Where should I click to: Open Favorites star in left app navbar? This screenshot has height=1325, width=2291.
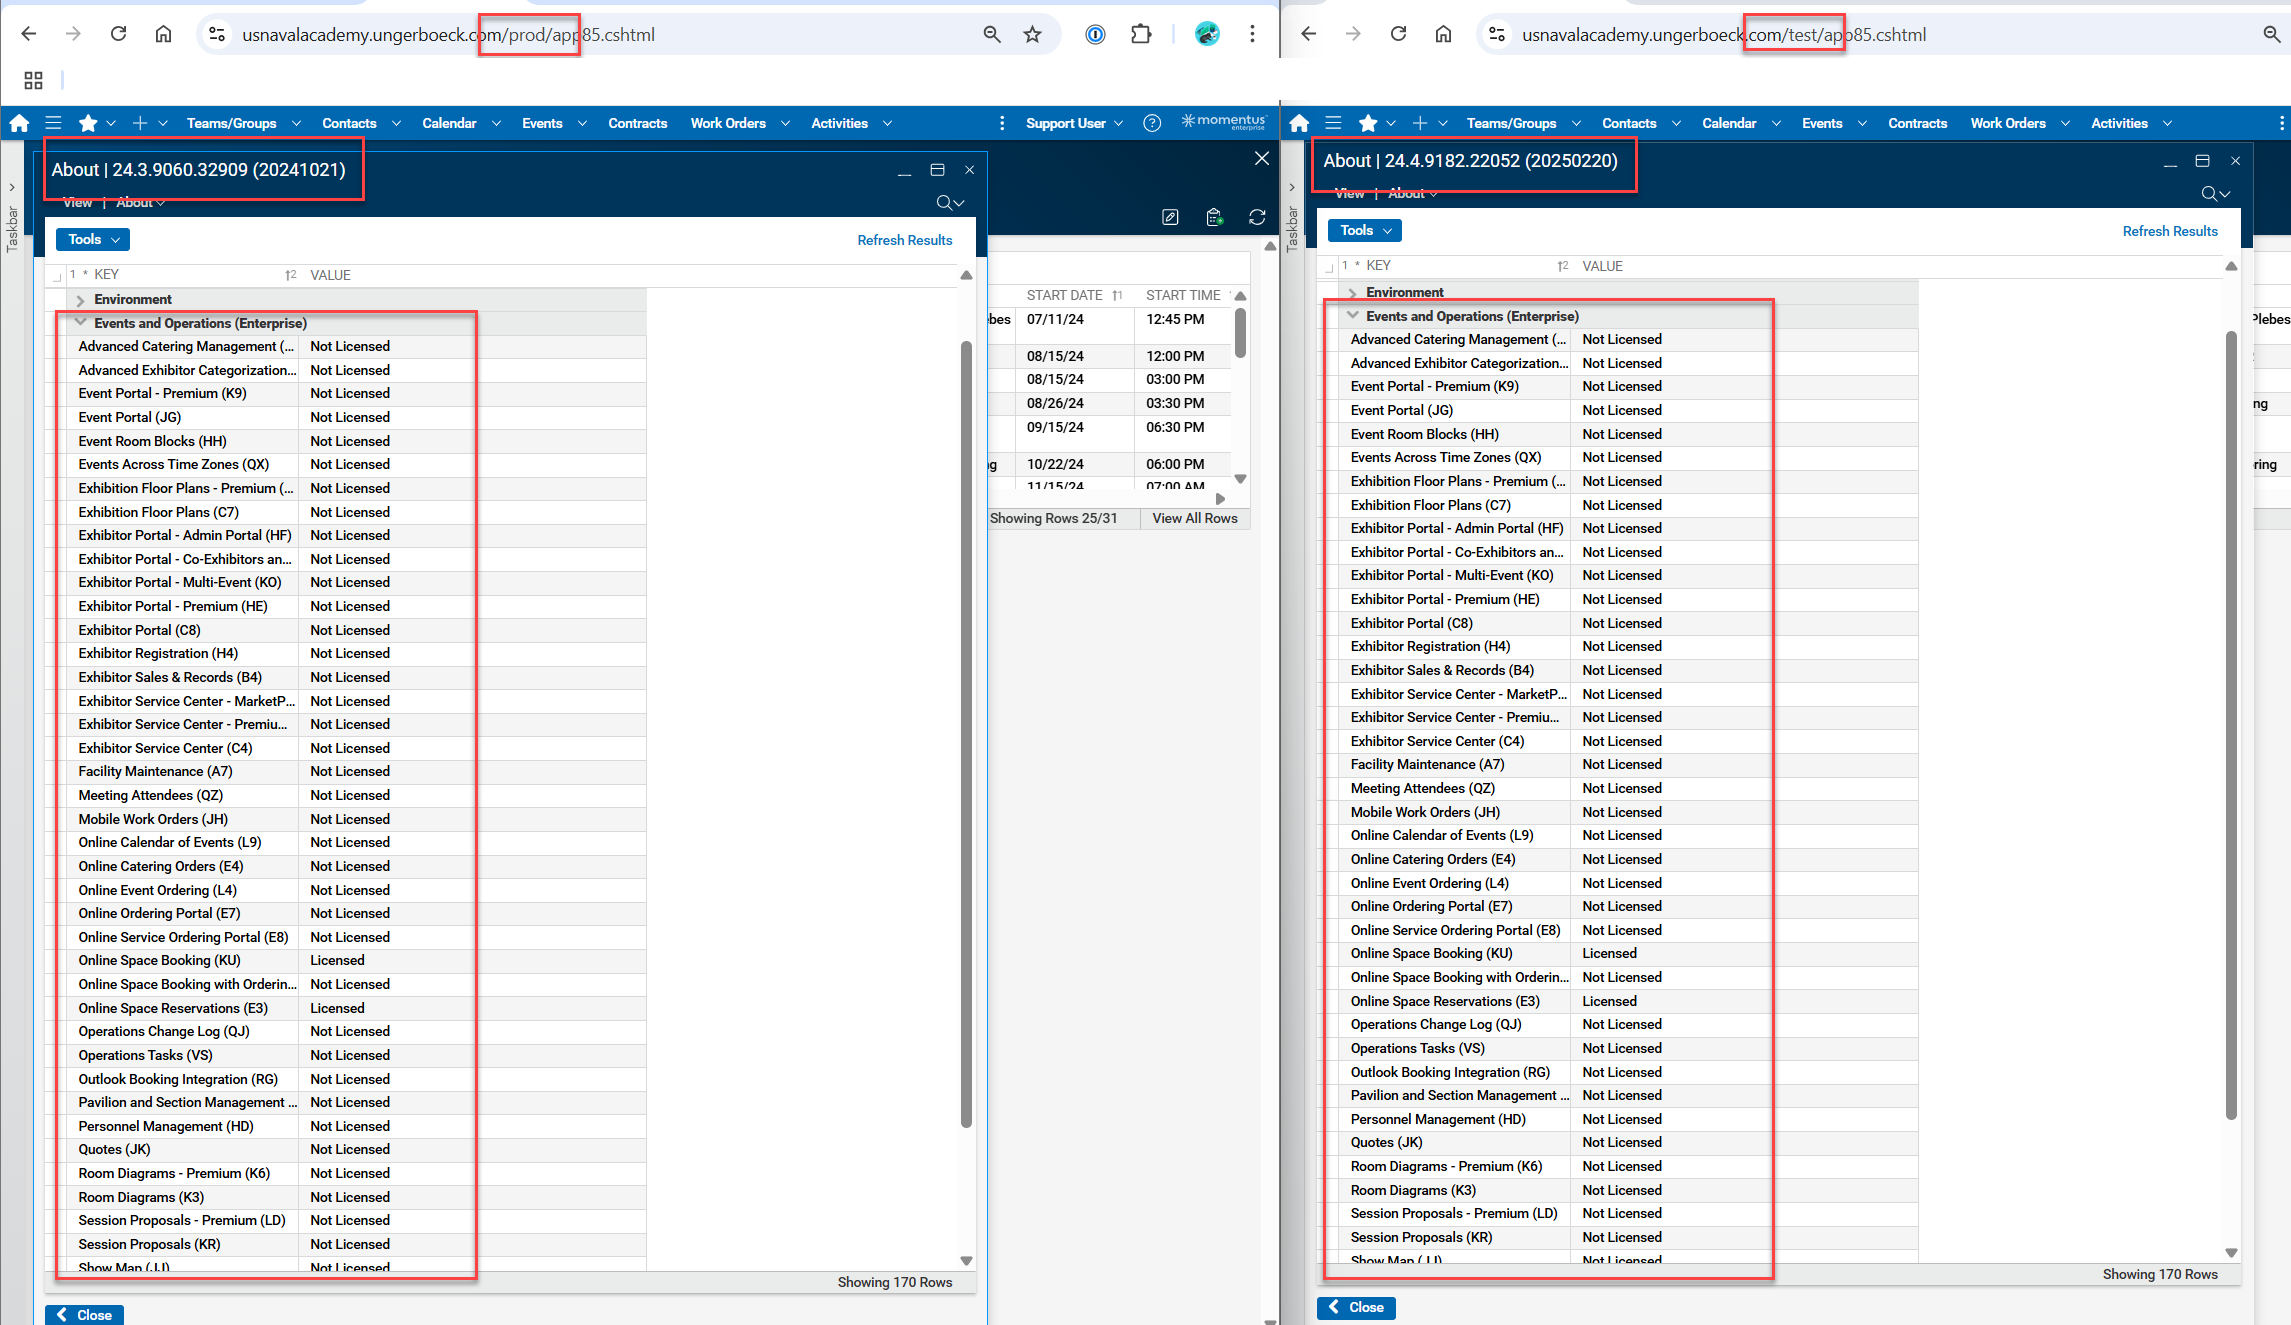pos(88,123)
